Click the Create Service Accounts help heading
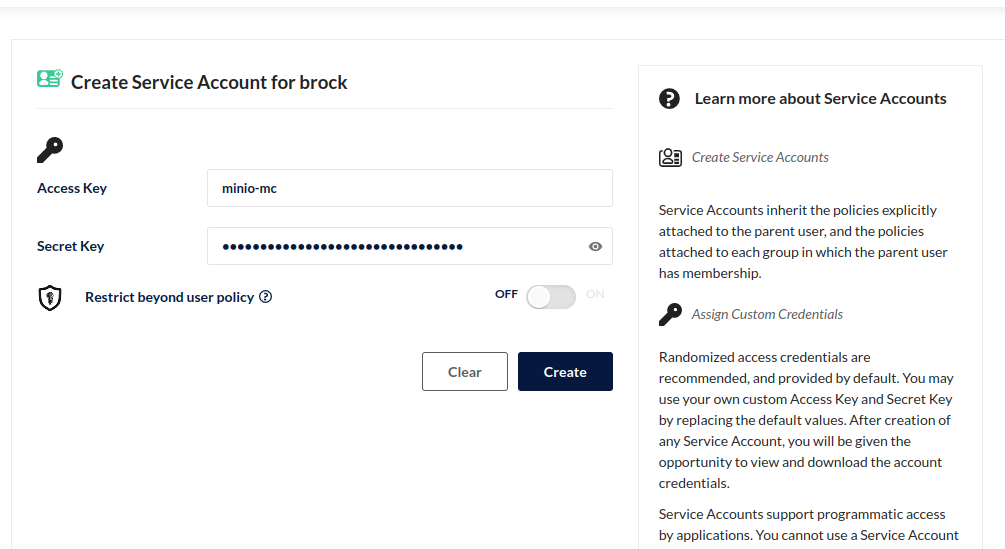Viewport: 1005px width, 549px height. coord(760,157)
